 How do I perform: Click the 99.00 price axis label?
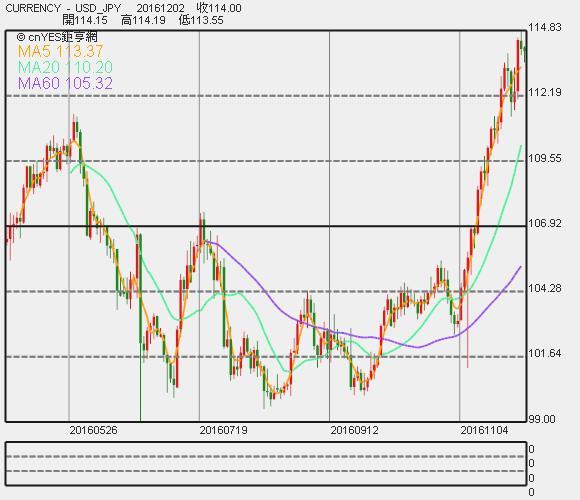(542, 419)
